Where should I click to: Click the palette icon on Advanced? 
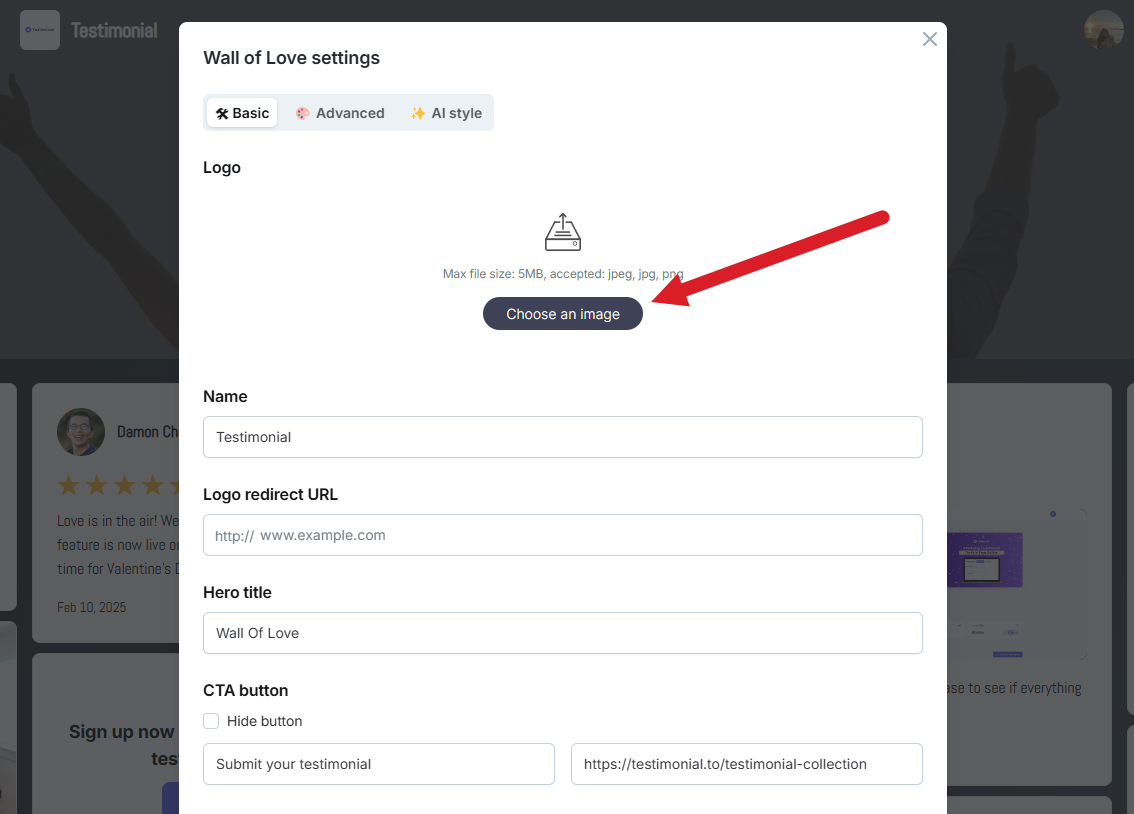[302, 113]
